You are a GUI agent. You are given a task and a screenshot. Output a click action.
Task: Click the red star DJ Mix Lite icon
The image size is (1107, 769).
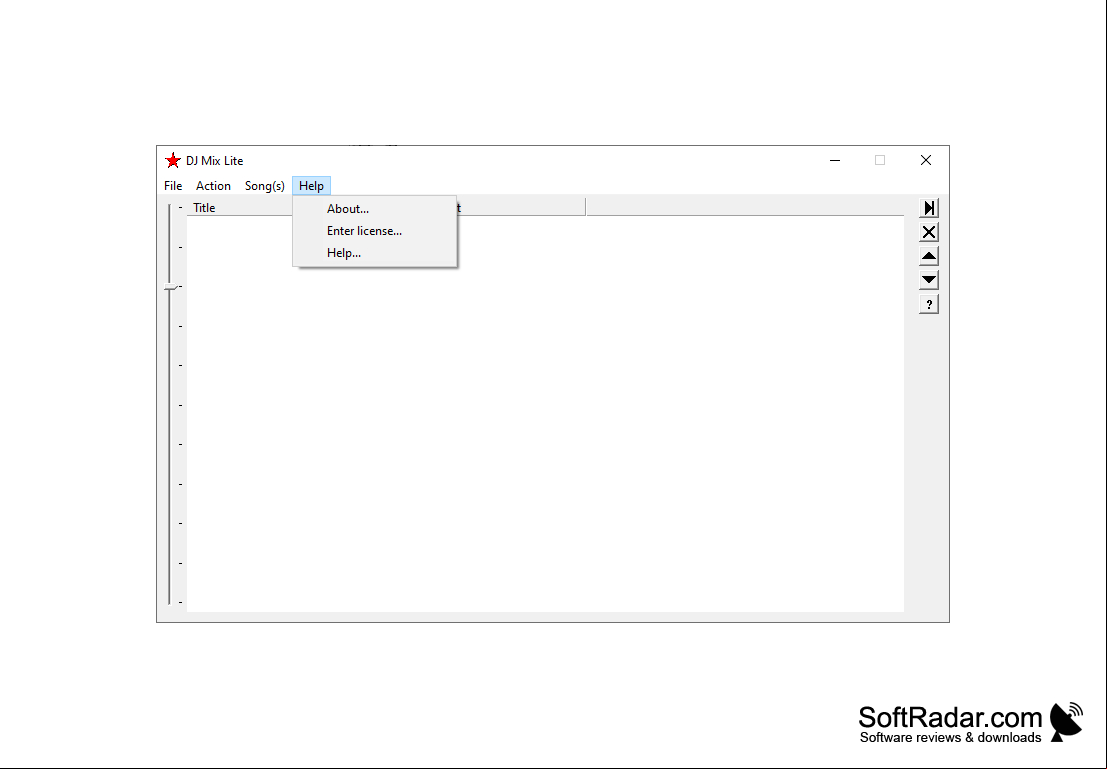point(172,160)
